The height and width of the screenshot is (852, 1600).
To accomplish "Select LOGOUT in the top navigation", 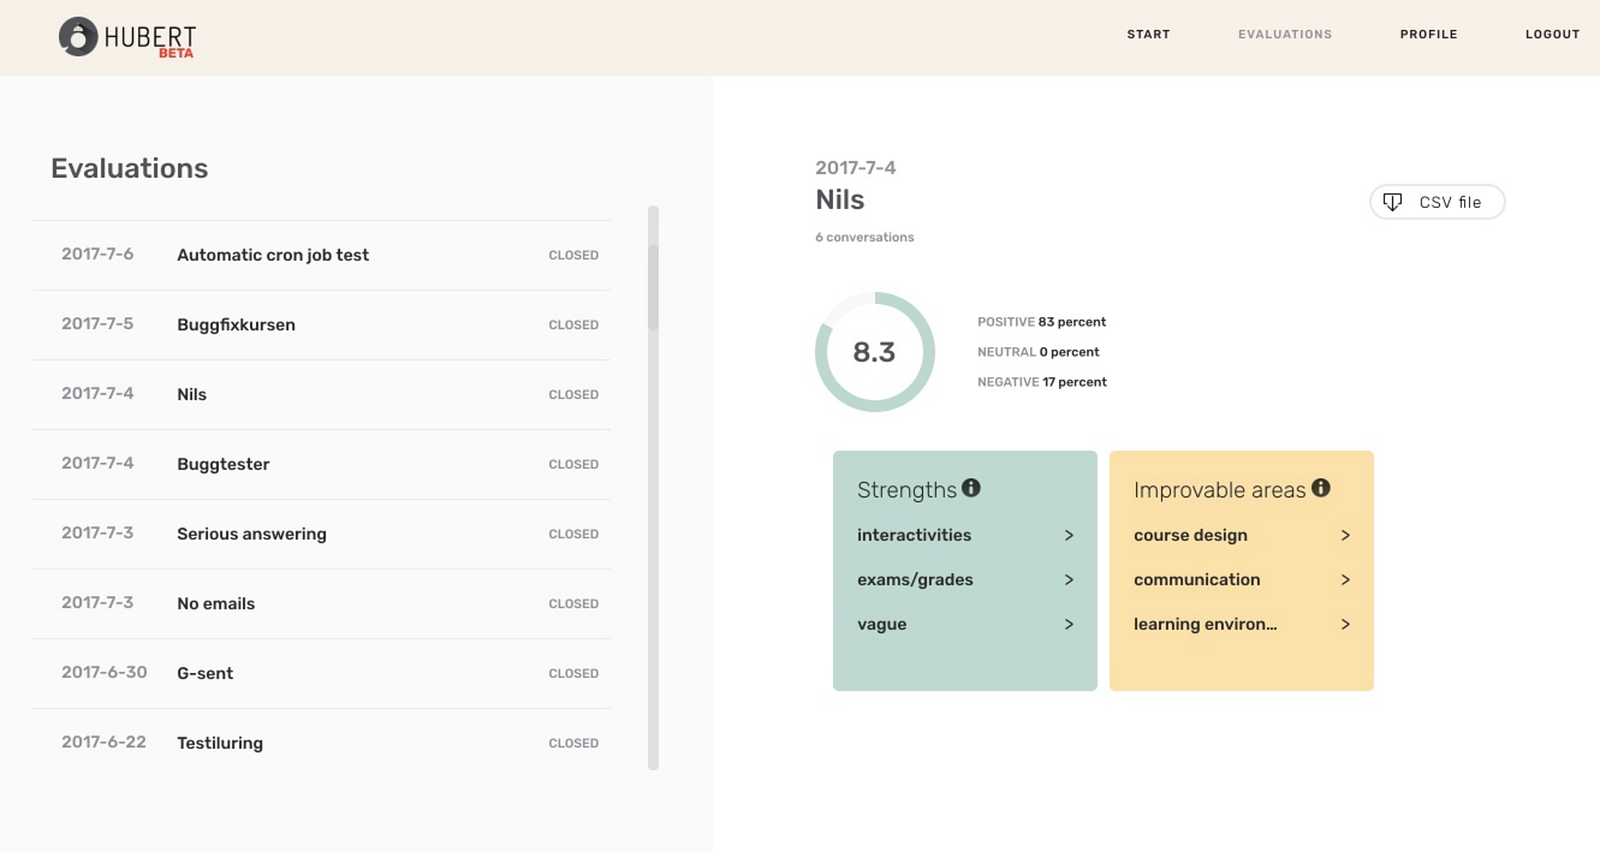I will point(1552,34).
